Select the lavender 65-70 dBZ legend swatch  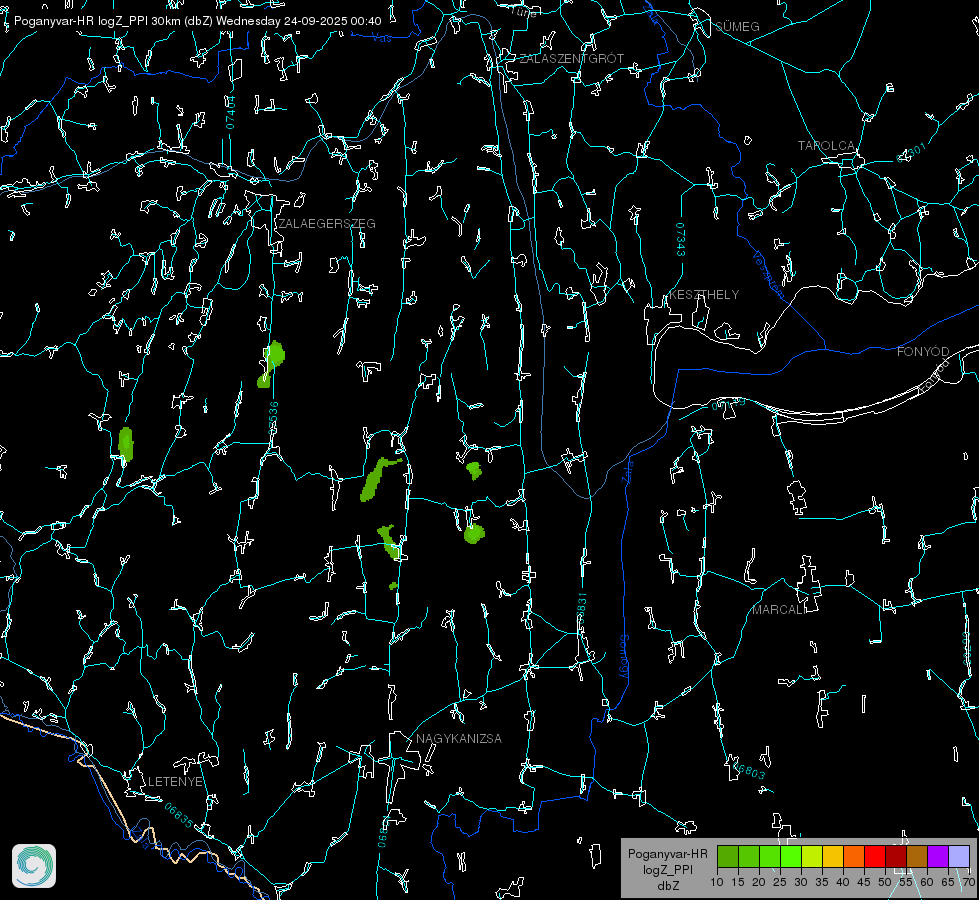pyautogui.click(x=958, y=856)
